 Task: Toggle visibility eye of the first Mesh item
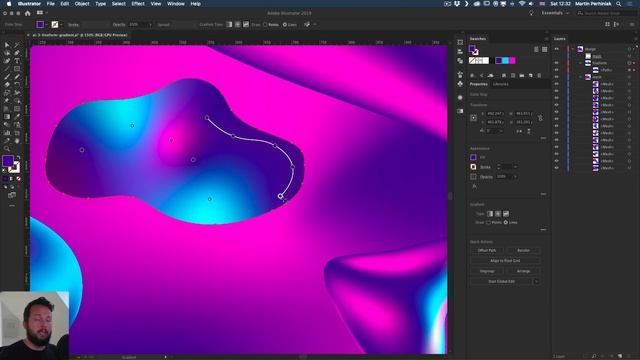556,84
